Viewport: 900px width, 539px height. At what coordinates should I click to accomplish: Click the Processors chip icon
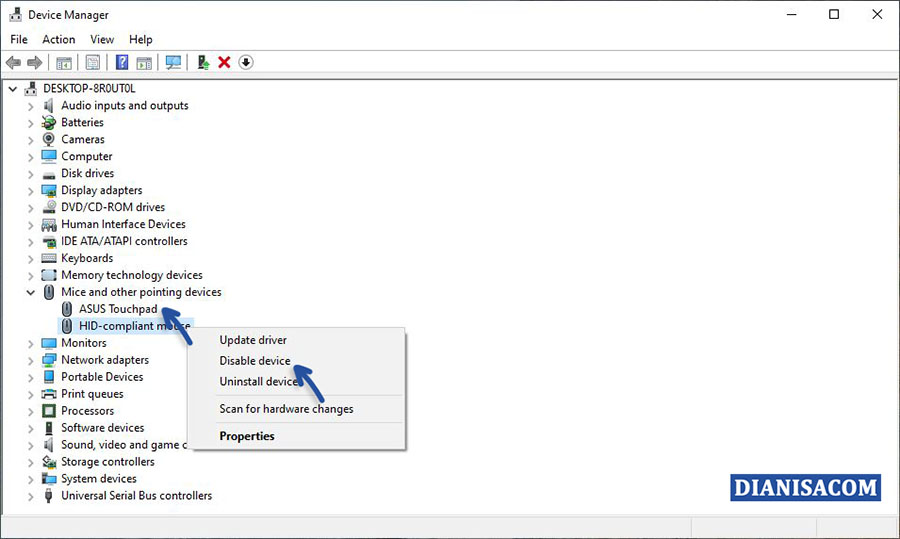coord(49,411)
